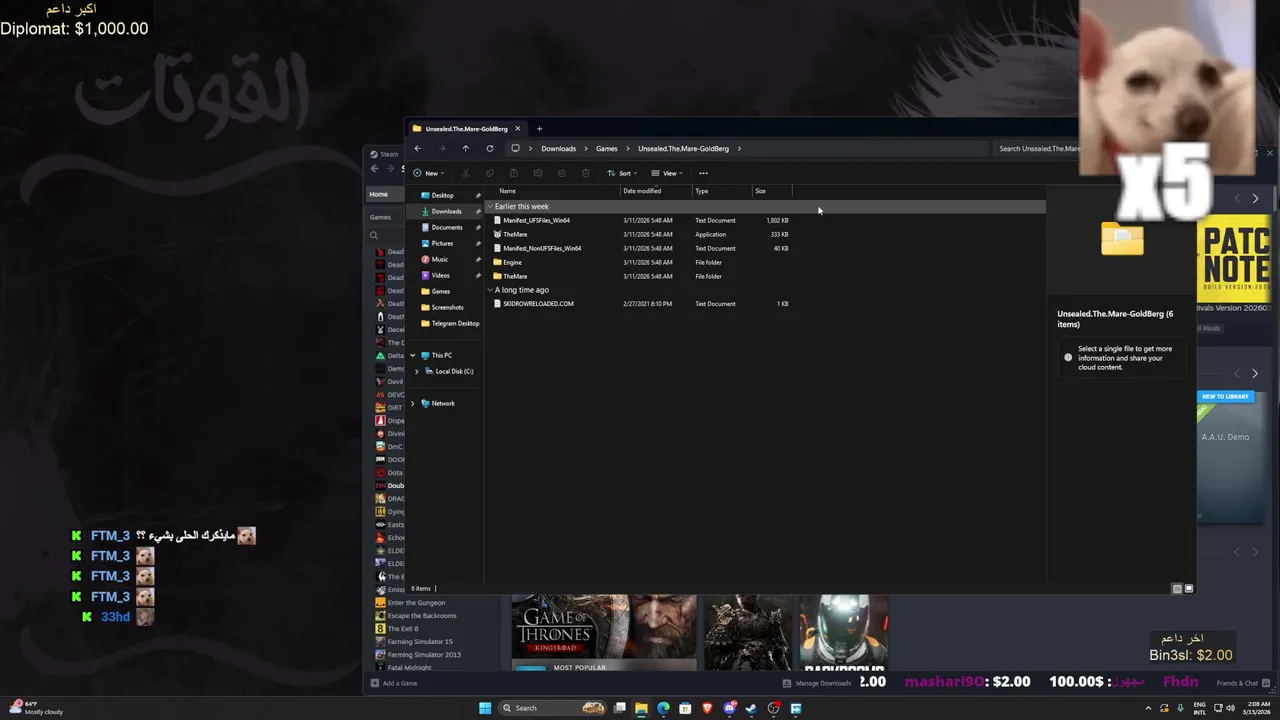Collapse the Earlier this week group

(490, 206)
